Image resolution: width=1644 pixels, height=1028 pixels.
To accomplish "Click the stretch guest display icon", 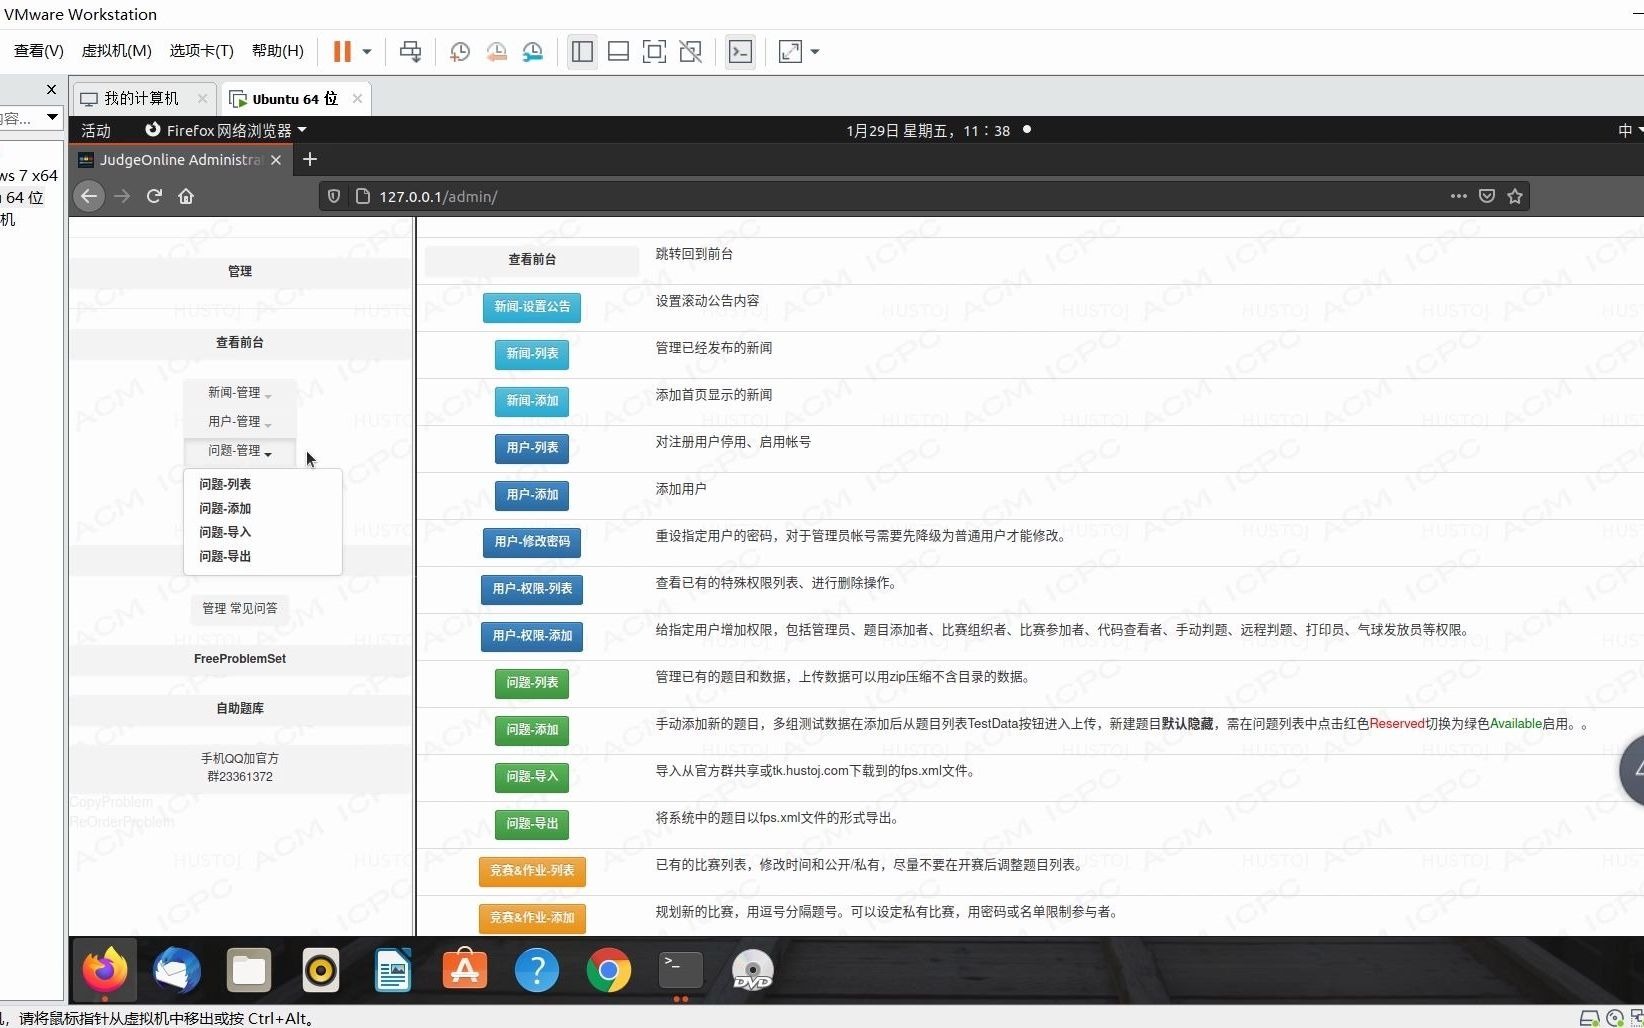I will coord(790,51).
